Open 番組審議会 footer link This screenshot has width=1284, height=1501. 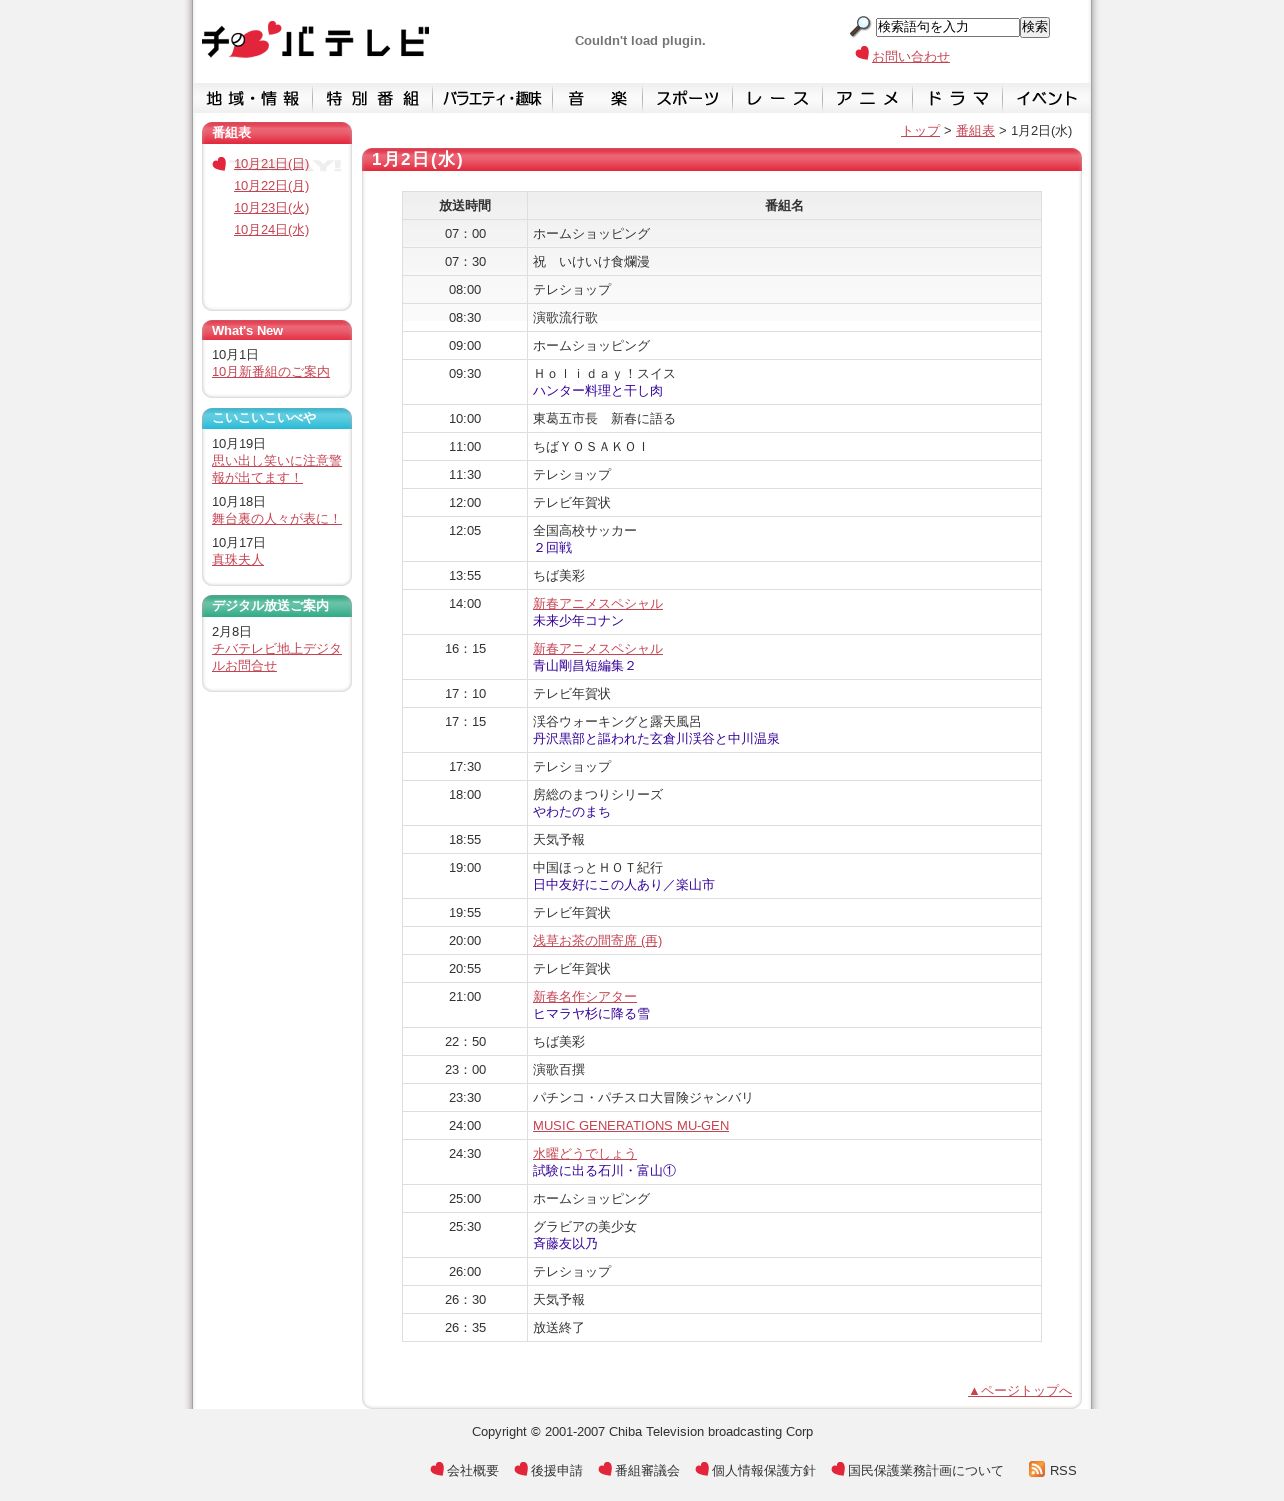click(x=647, y=1471)
